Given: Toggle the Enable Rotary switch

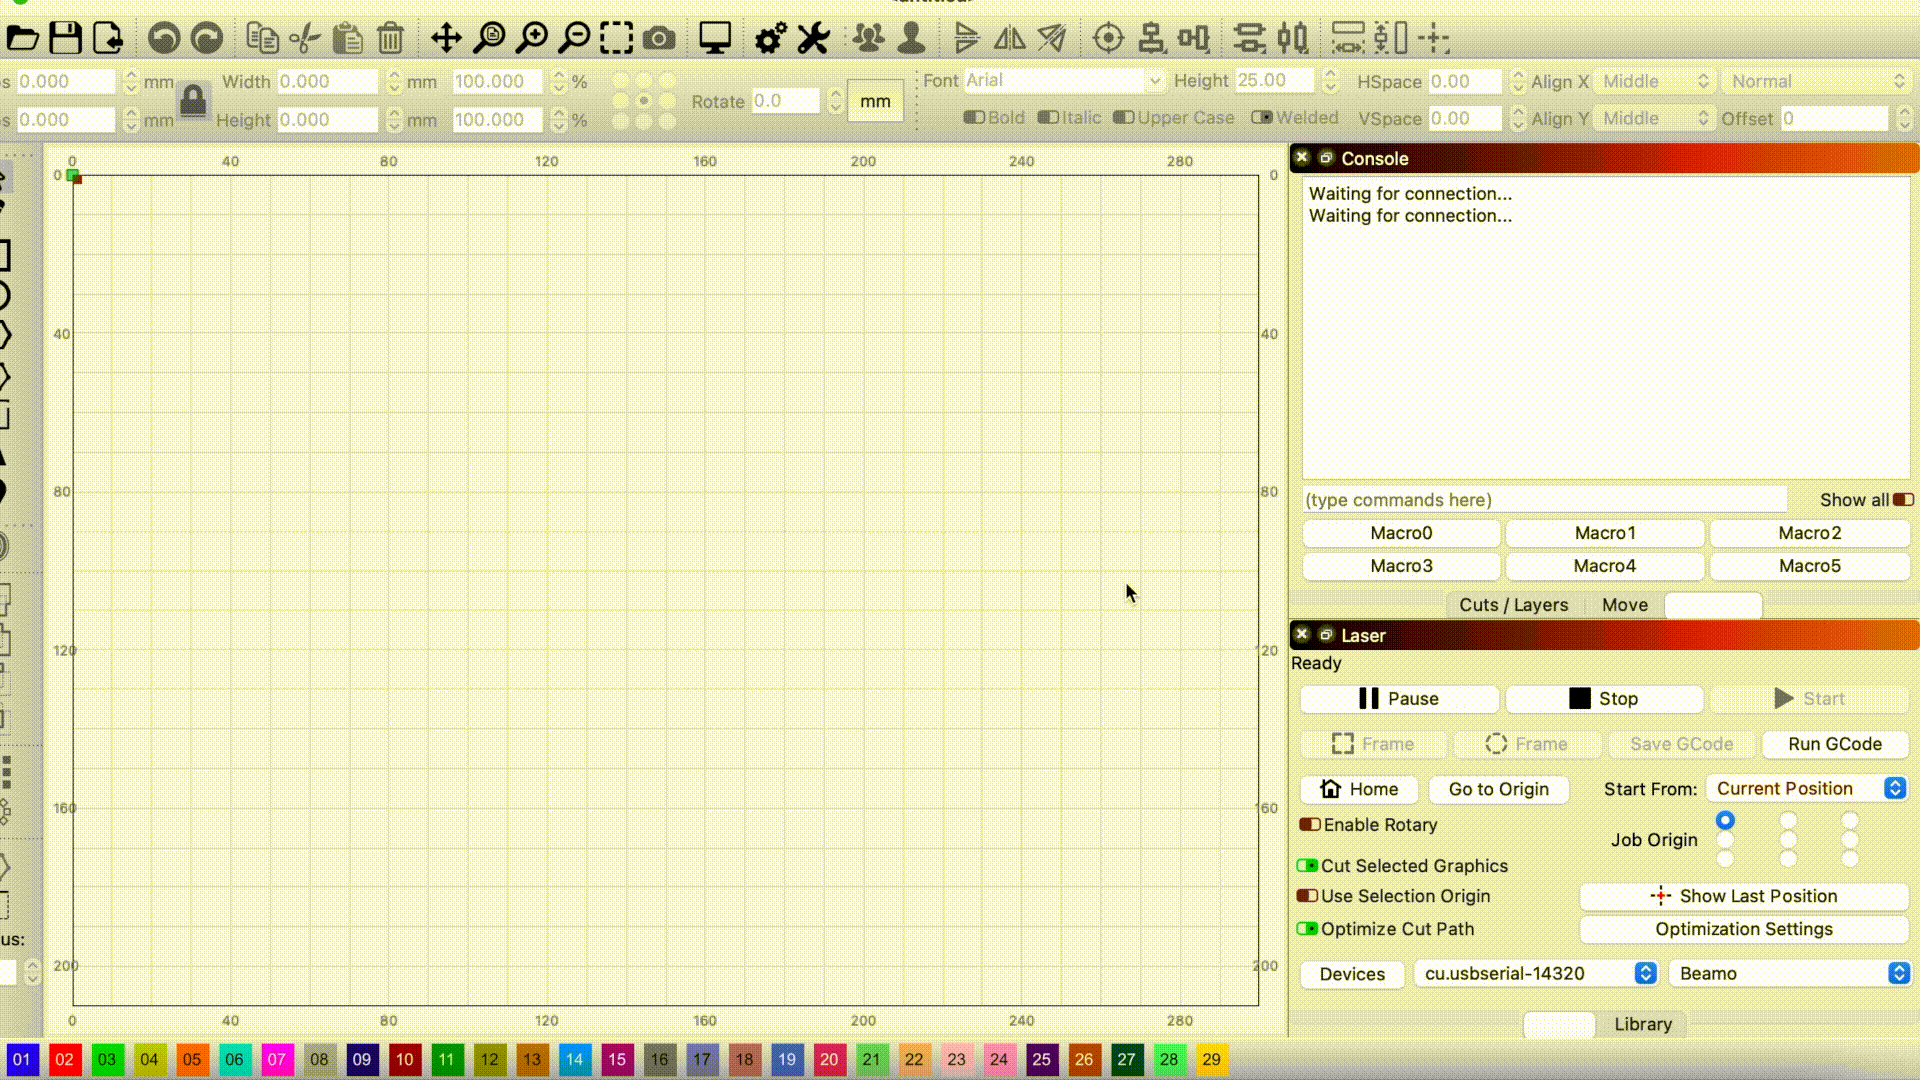Looking at the screenshot, I should point(1310,825).
